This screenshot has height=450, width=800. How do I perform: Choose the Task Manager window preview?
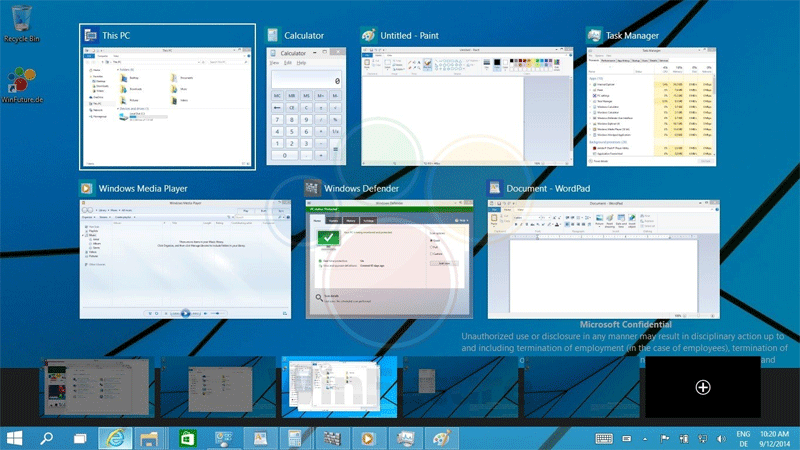coord(651,105)
